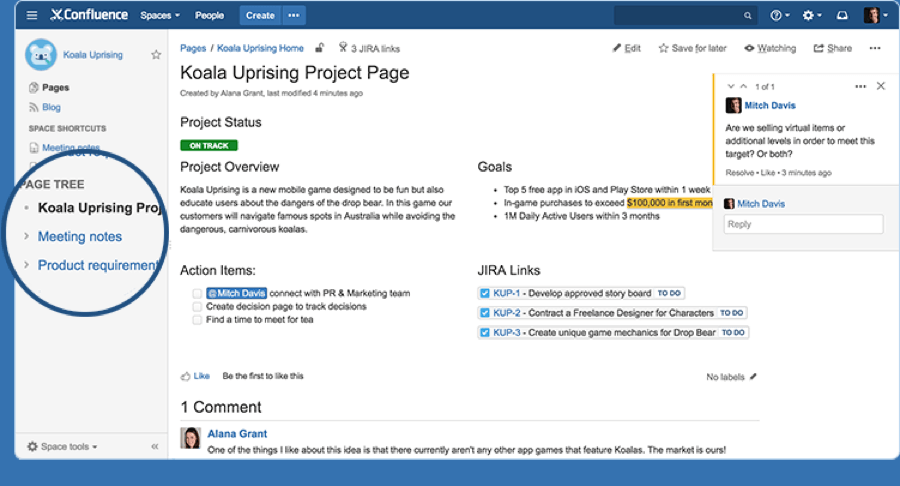Open the hamburger menu in the header
Image resolution: width=900 pixels, height=486 pixels.
click(32, 15)
